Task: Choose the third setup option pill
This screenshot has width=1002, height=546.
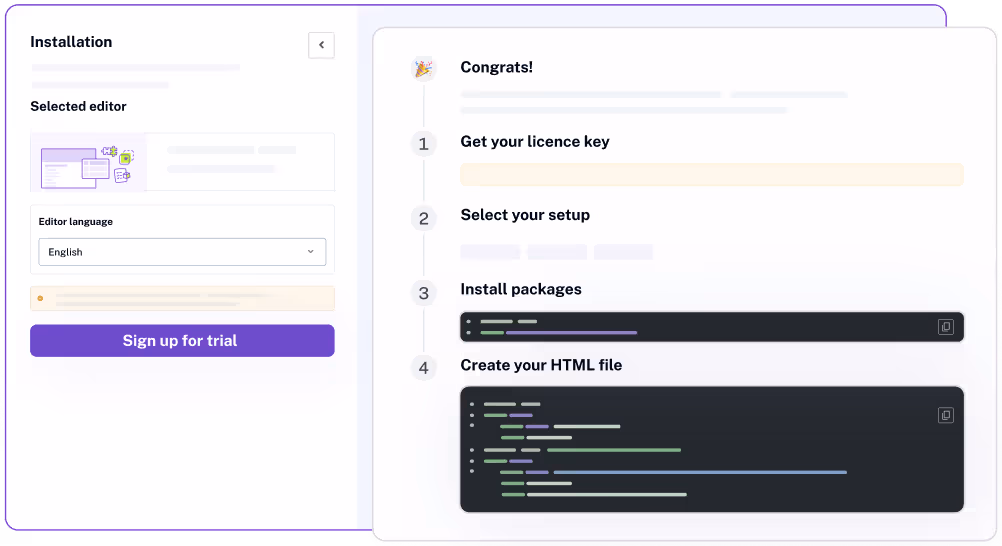Action: pos(623,252)
